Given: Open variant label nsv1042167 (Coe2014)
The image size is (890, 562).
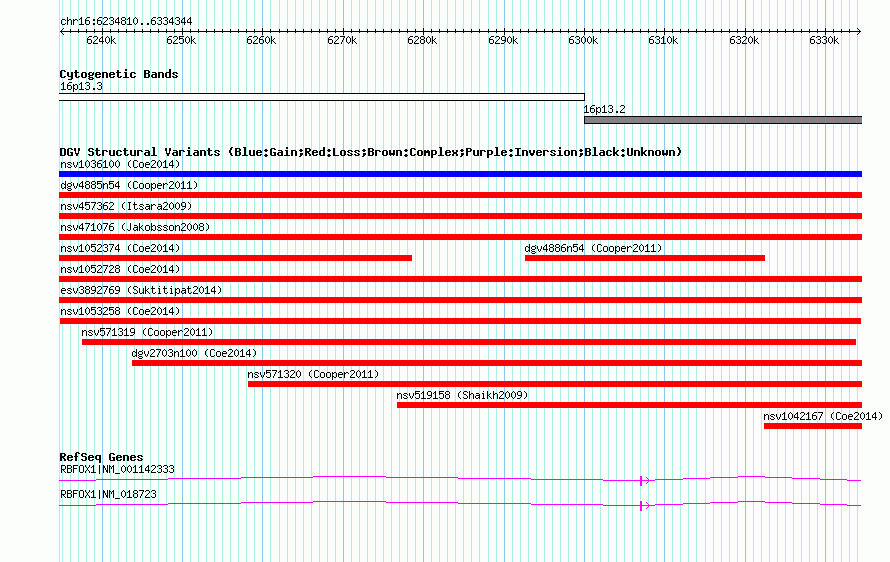Looking at the screenshot, I should pyautogui.click(x=823, y=416).
